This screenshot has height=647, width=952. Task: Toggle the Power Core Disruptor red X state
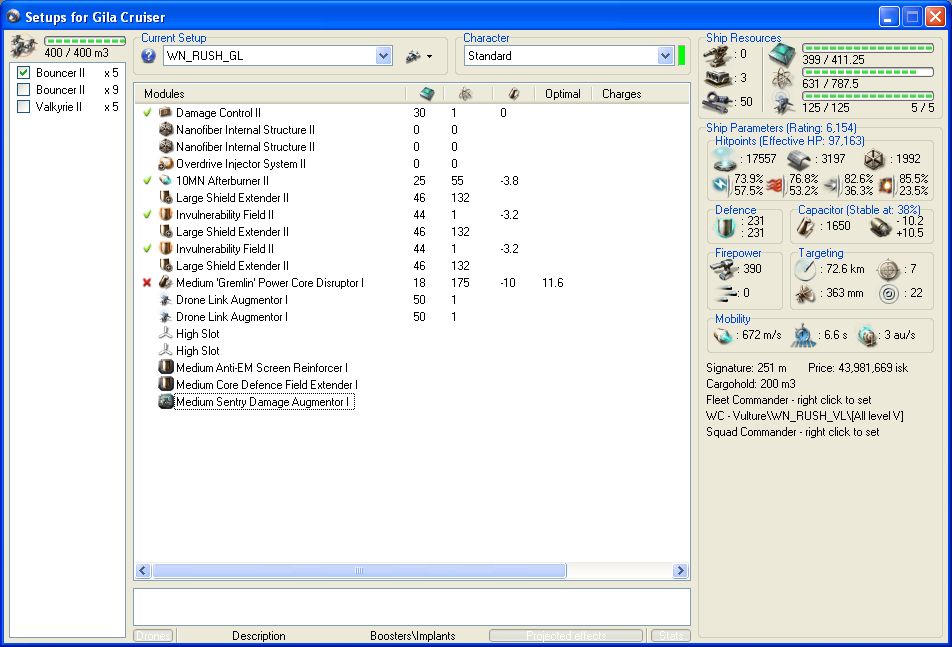[147, 283]
